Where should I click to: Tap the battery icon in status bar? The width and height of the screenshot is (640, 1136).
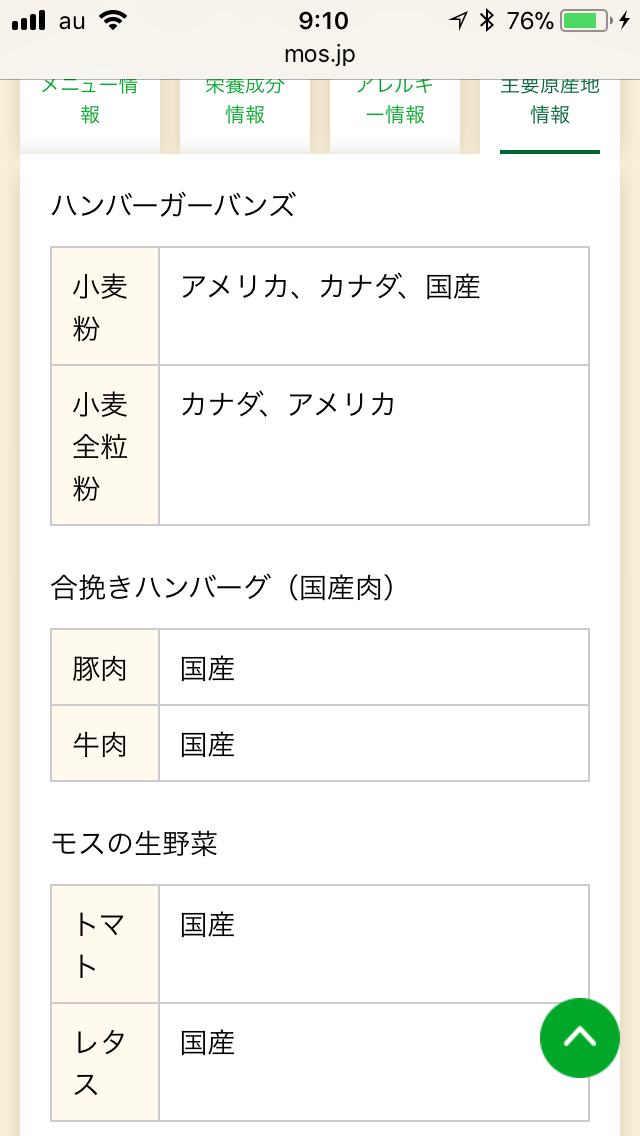tap(587, 21)
